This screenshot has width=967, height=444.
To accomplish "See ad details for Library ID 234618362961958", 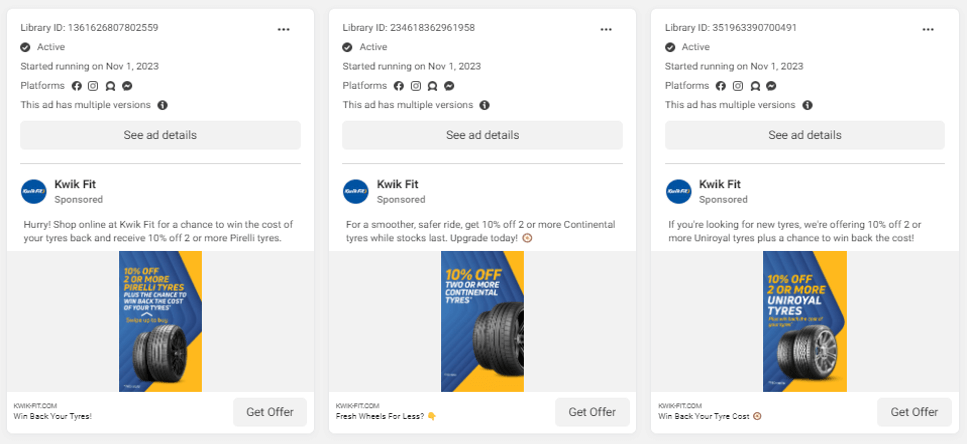I will coord(482,135).
